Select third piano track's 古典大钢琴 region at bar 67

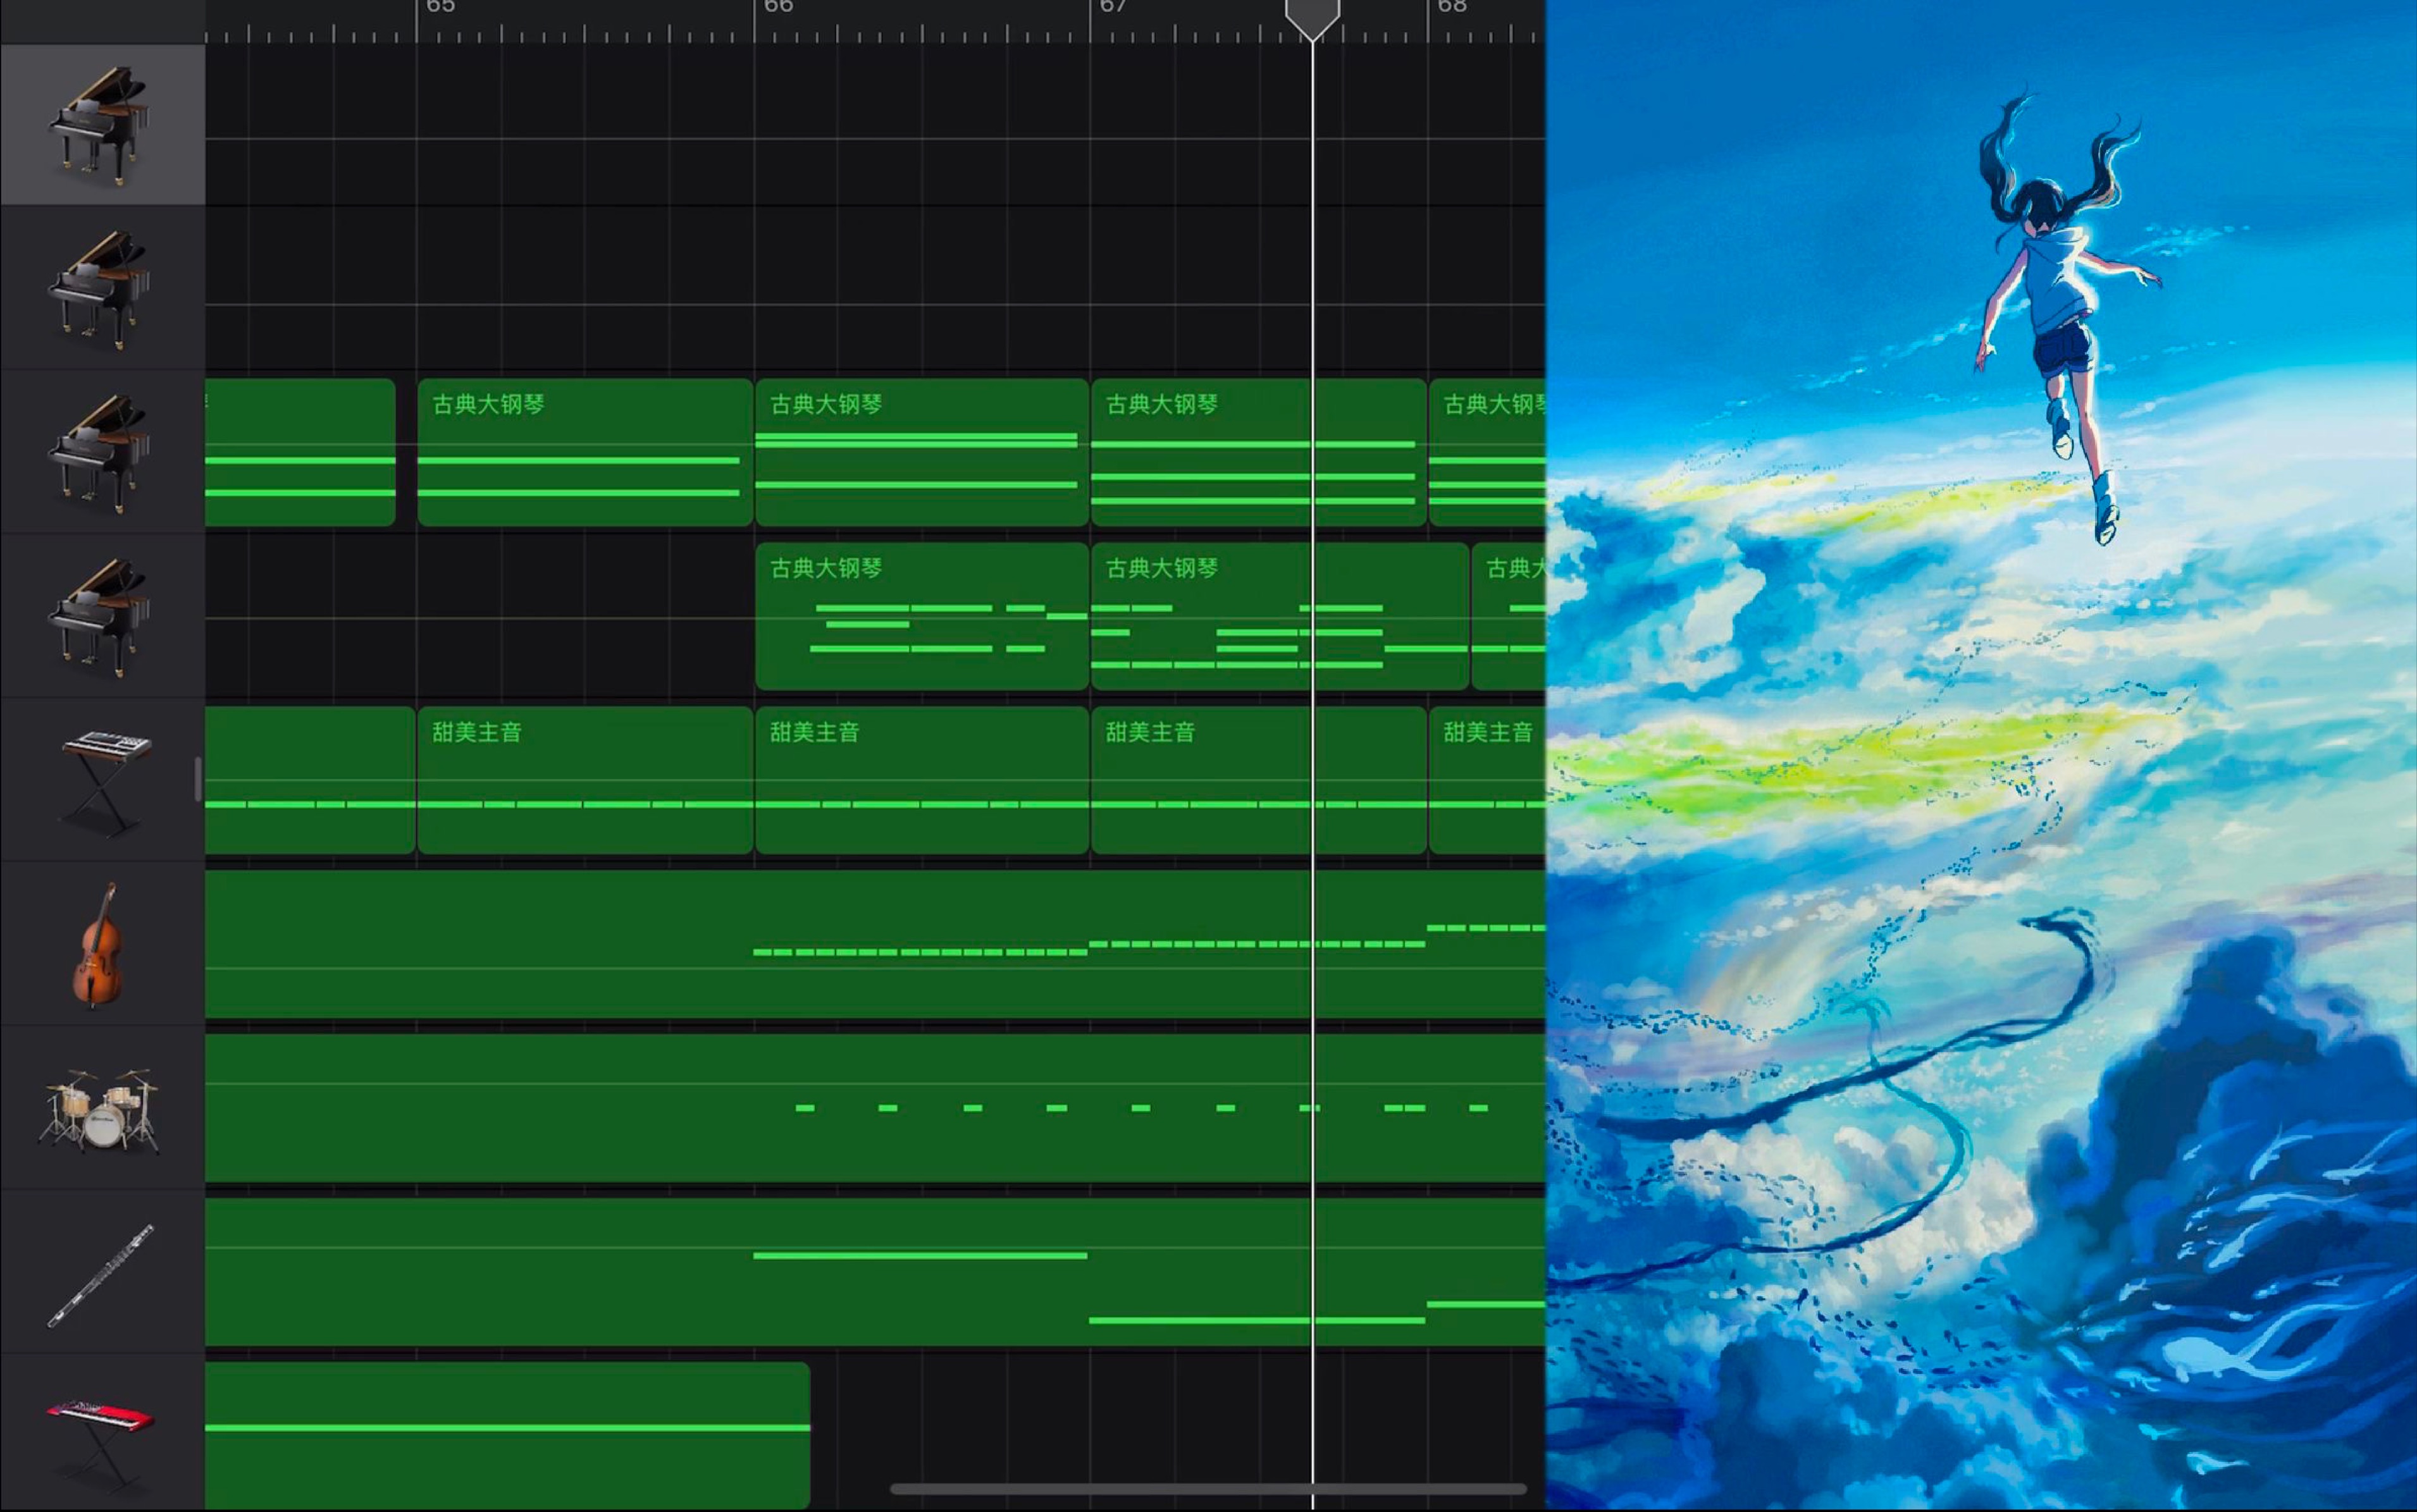point(1259,452)
